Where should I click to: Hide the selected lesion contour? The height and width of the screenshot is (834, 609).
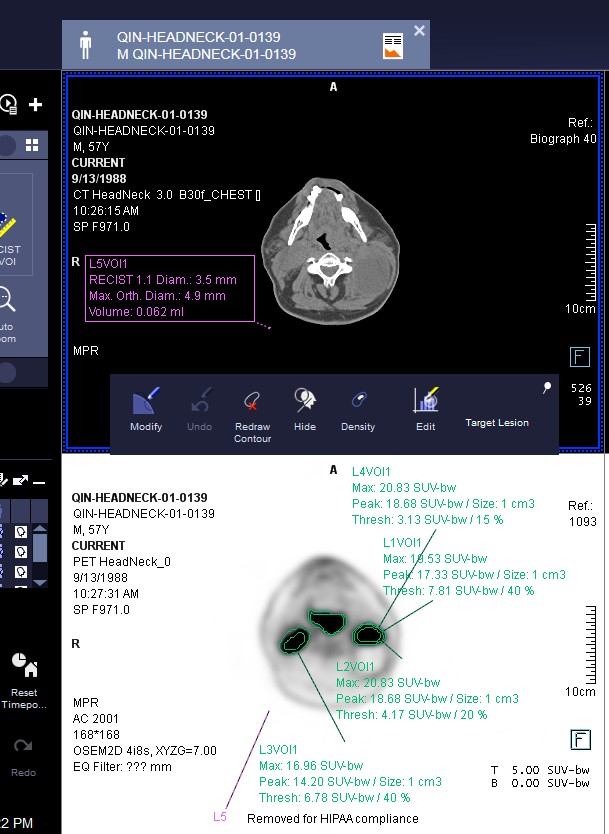pos(305,410)
